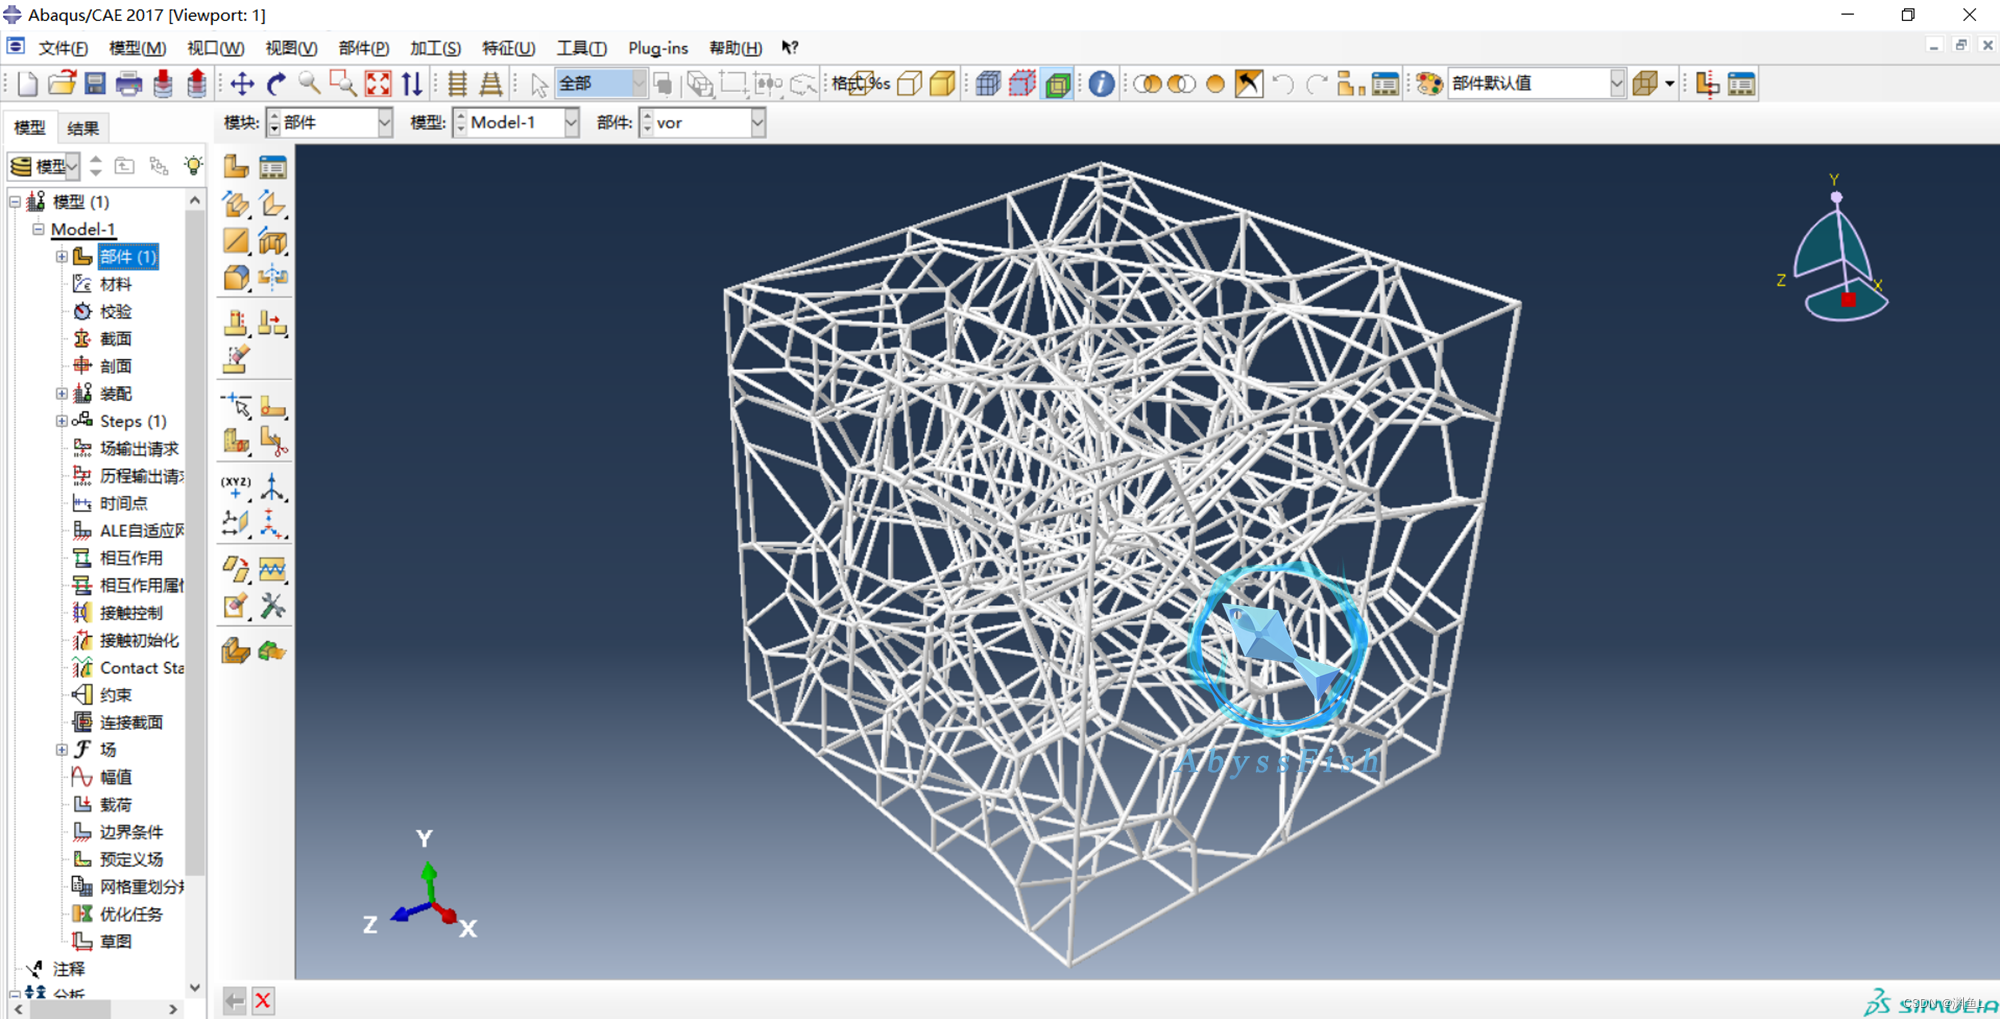Image resolution: width=2000 pixels, height=1019 pixels.
Task: Open the 模块 module dropdown
Action: point(384,123)
